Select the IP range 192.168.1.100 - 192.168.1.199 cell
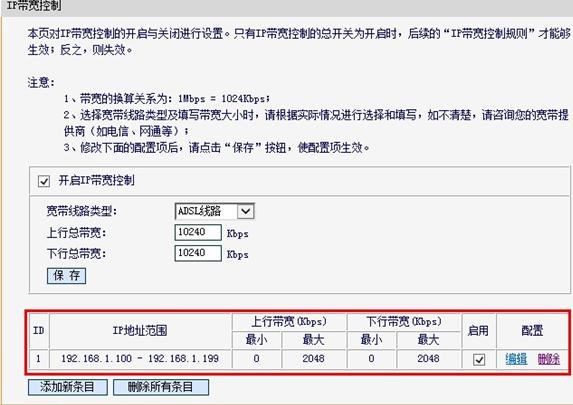Viewport: 573px width, 405px height. [x=140, y=359]
